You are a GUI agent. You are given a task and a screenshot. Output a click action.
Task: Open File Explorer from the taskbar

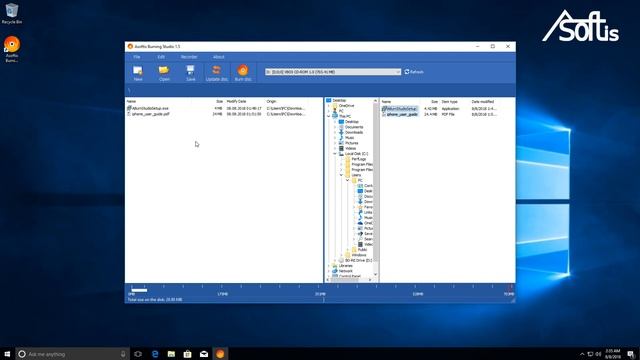click(171, 354)
